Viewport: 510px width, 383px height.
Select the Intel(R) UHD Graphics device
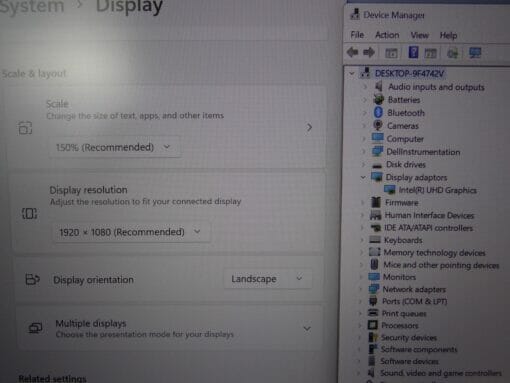pyautogui.click(x=437, y=190)
